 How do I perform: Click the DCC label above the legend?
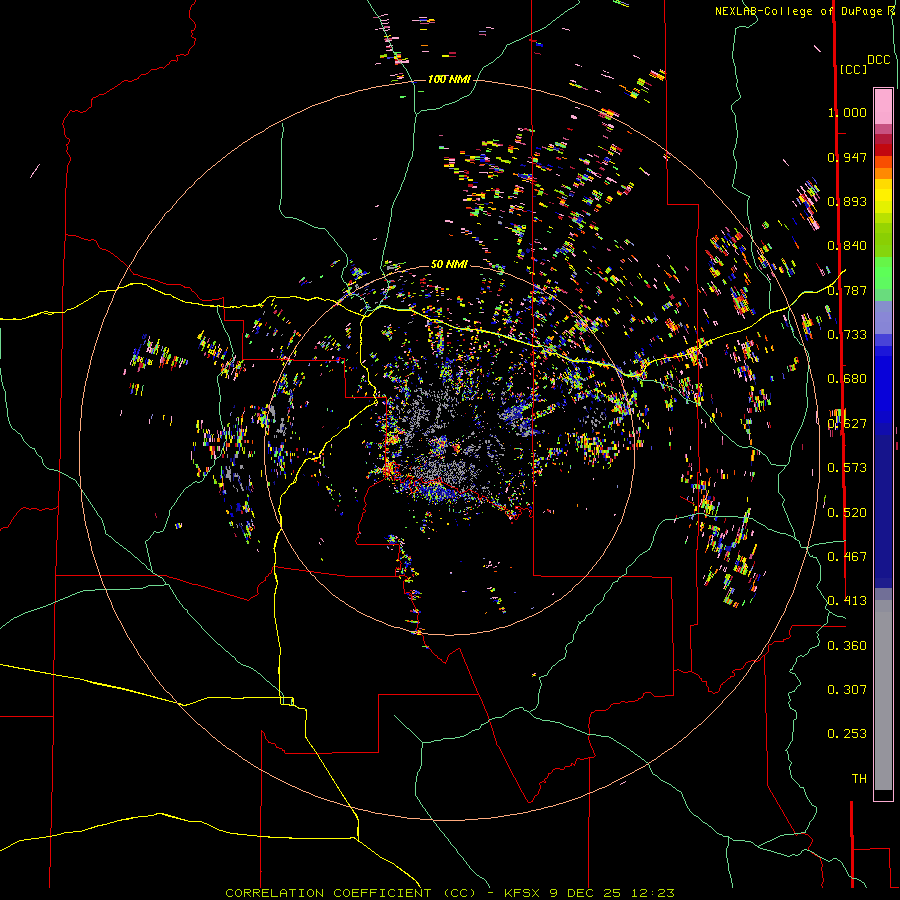coord(878,60)
